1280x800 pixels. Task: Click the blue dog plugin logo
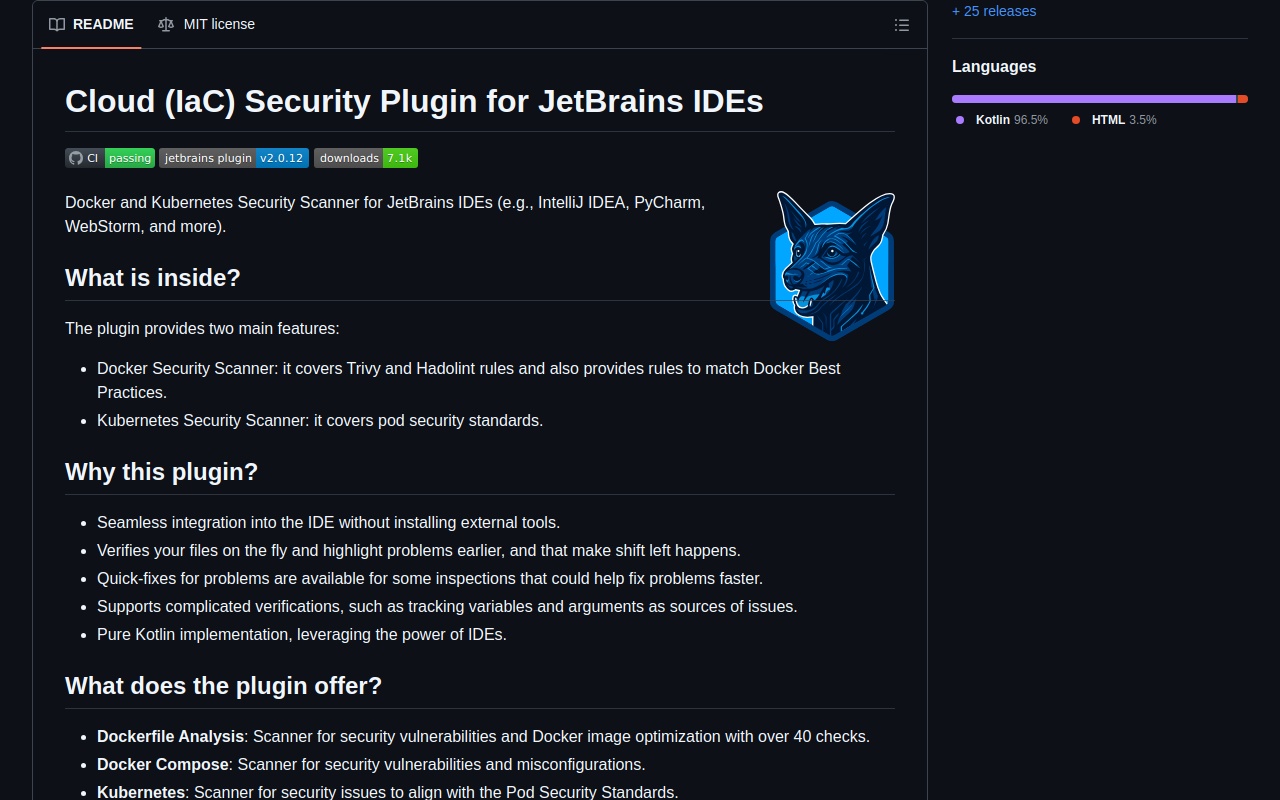tap(832, 265)
